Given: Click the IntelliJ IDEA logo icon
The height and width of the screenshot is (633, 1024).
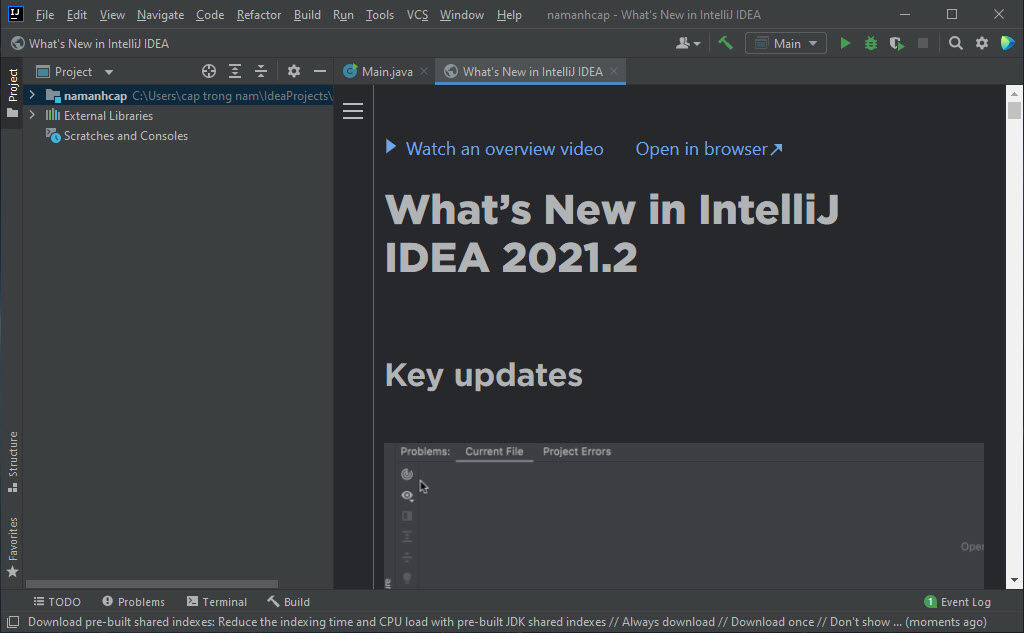Looking at the screenshot, I should click(15, 14).
